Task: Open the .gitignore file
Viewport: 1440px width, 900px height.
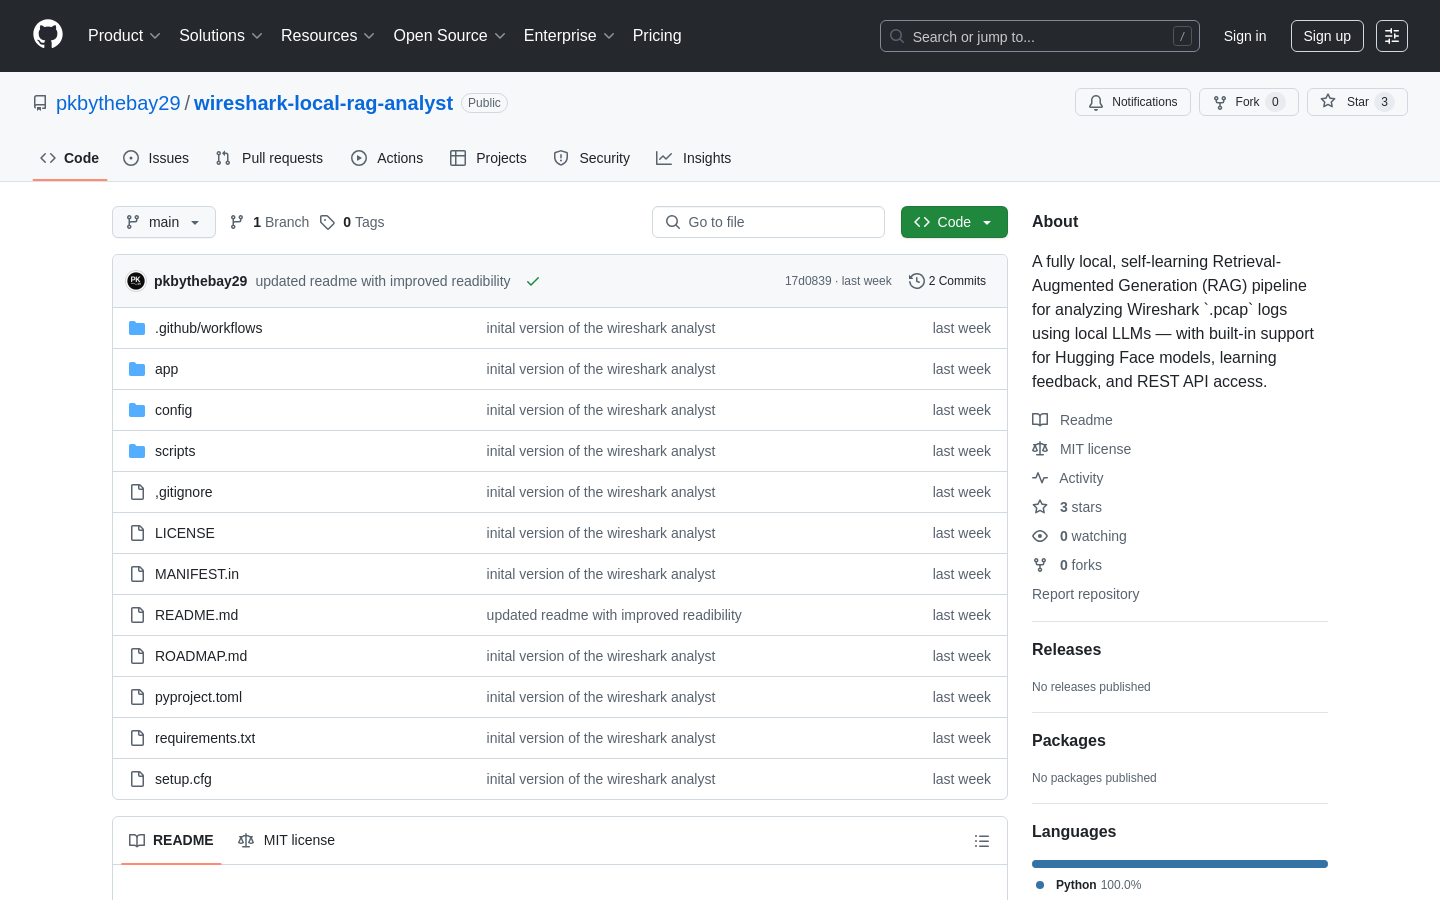Action: [183, 492]
